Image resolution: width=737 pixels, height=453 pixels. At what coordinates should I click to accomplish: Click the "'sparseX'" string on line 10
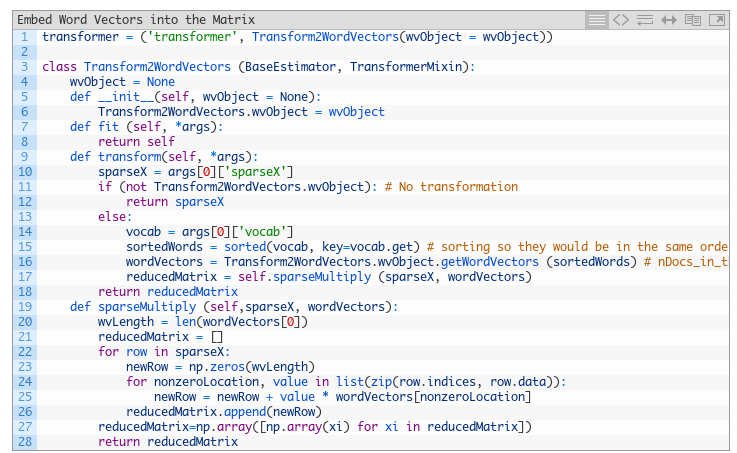tap(255, 172)
